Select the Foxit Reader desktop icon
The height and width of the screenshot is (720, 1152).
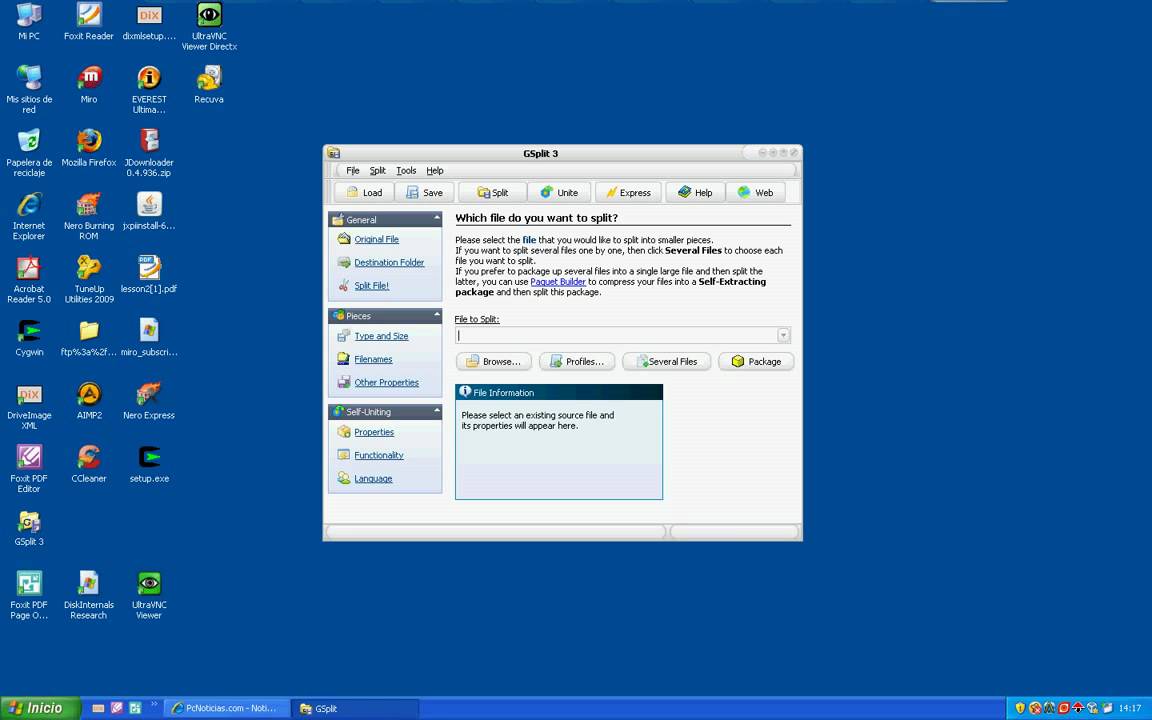[x=89, y=22]
